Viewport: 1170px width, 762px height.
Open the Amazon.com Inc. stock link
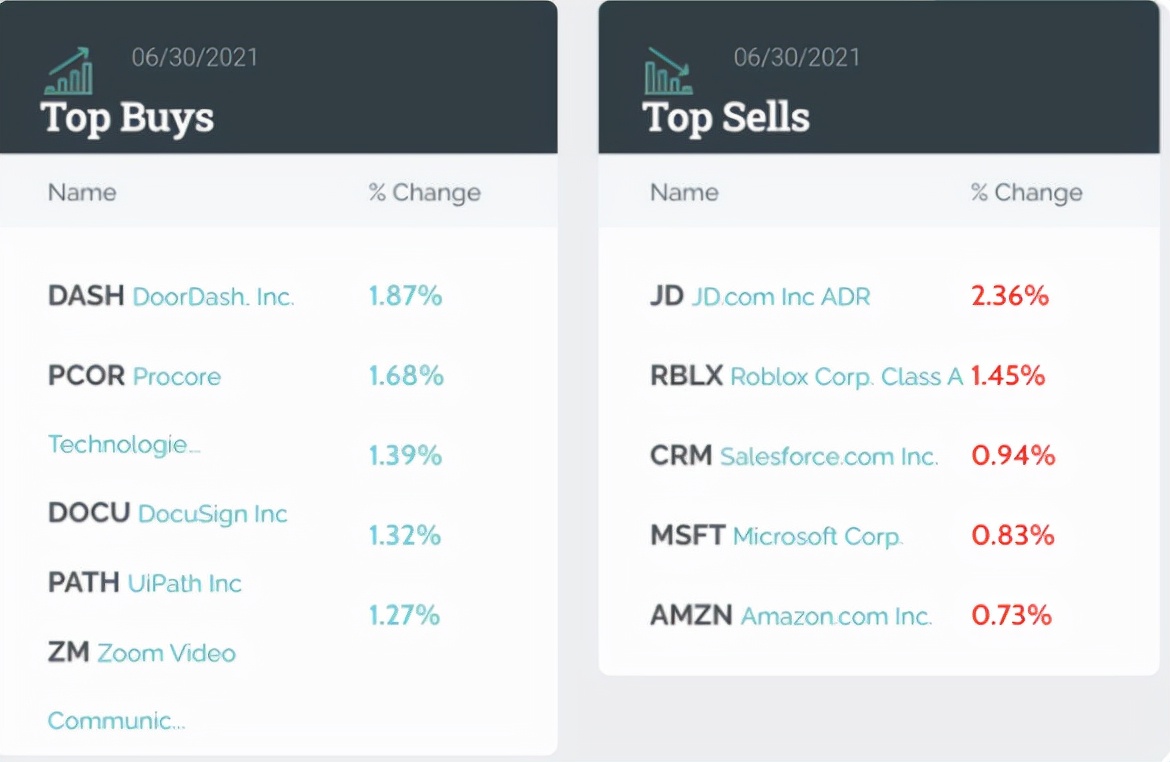point(836,616)
